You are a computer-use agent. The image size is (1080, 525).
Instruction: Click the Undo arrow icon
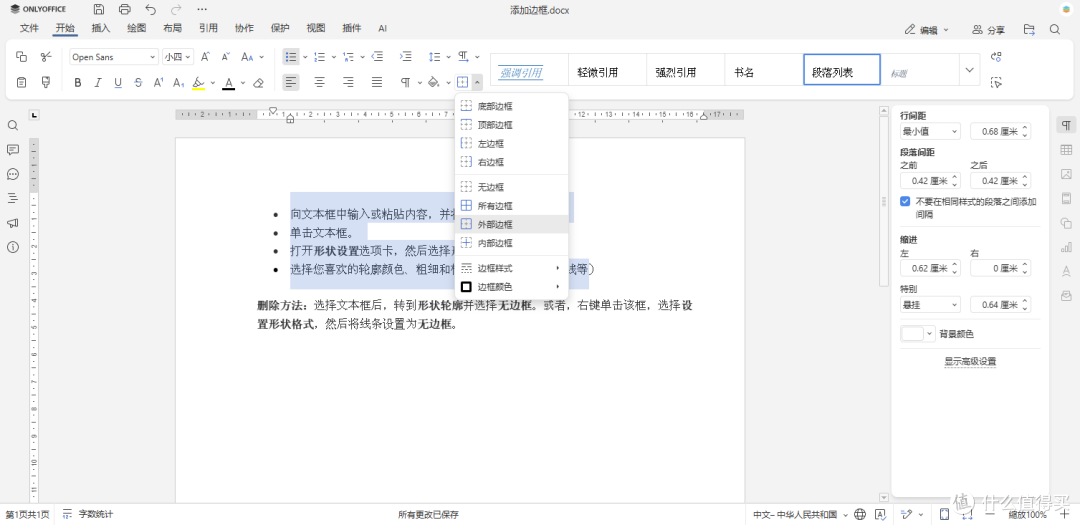tap(151, 10)
